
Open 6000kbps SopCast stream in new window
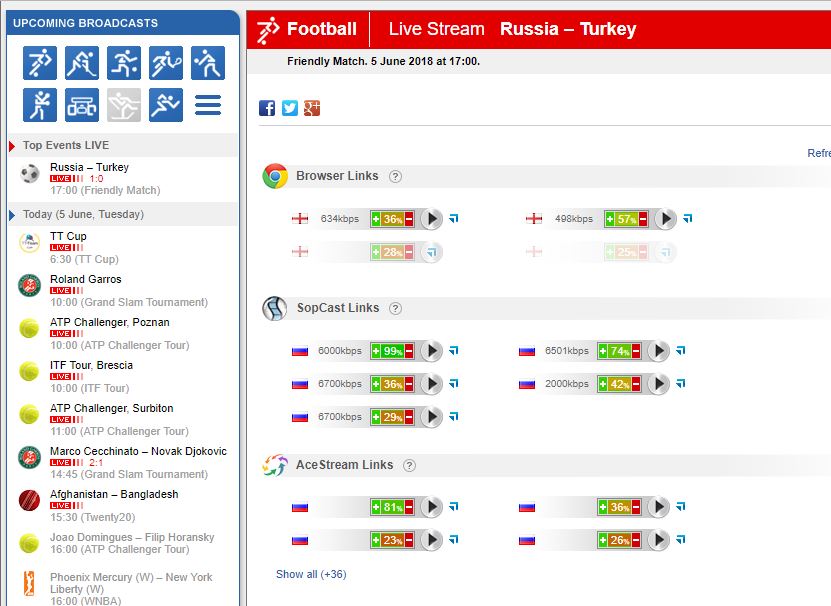pyautogui.click(x=454, y=350)
